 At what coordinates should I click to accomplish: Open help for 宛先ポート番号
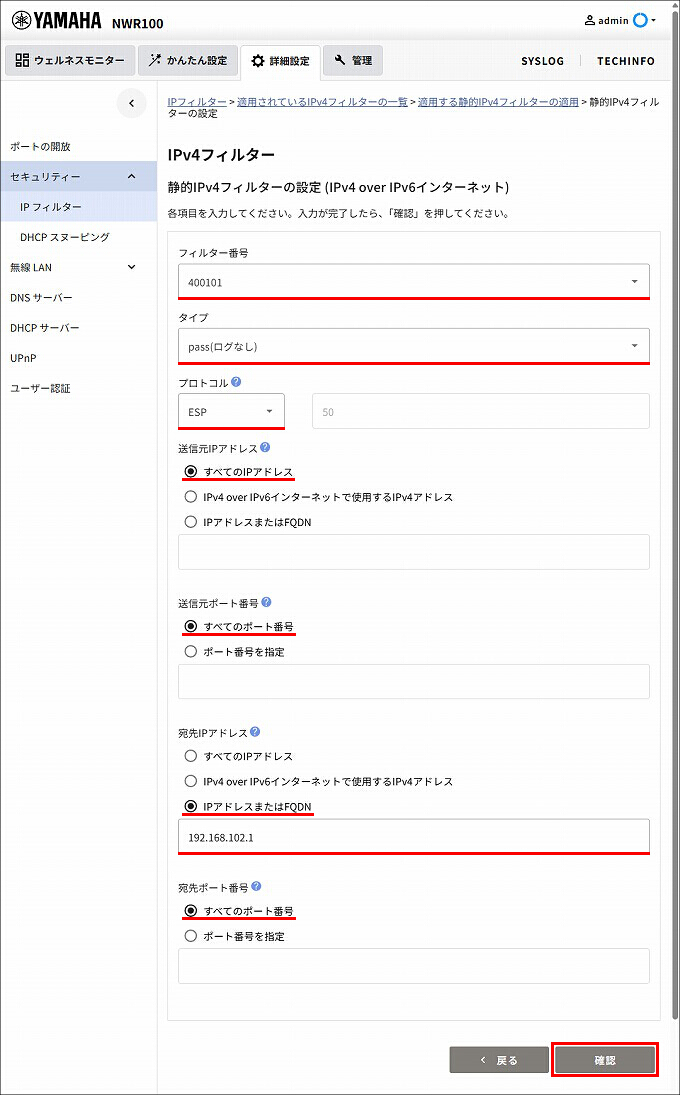coord(256,887)
